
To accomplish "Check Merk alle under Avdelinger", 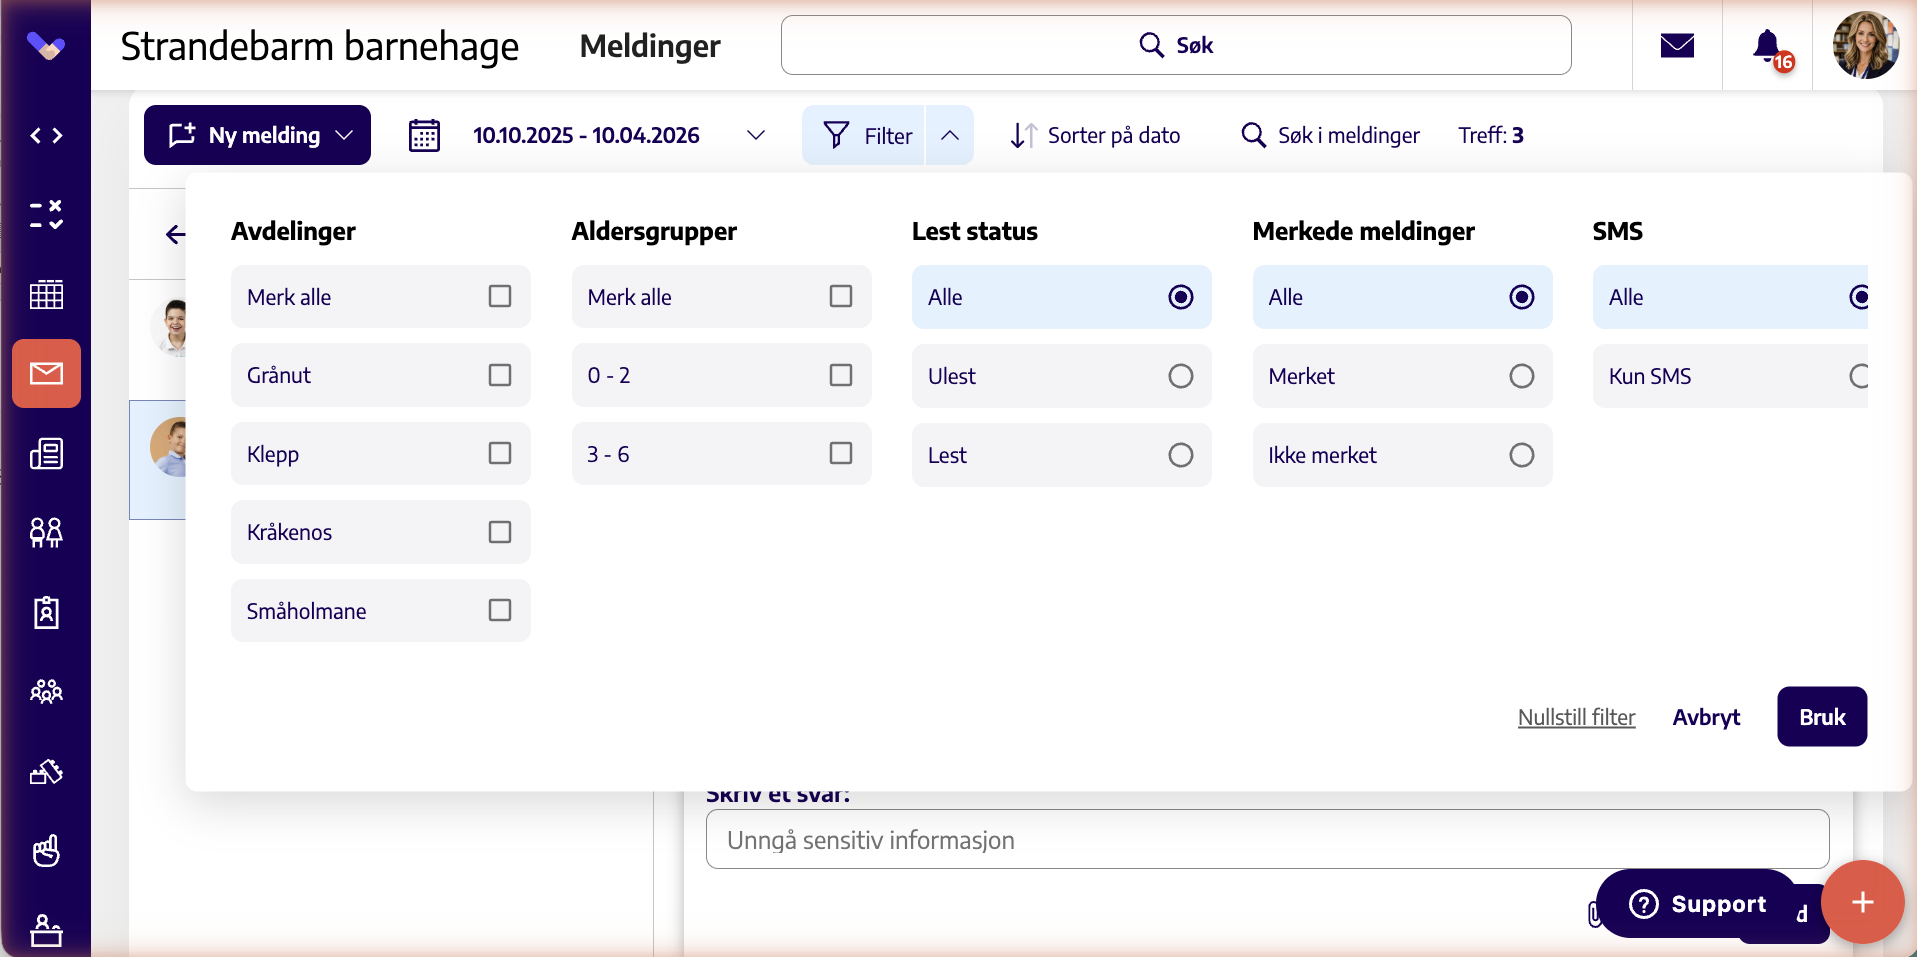I will pos(380,297).
